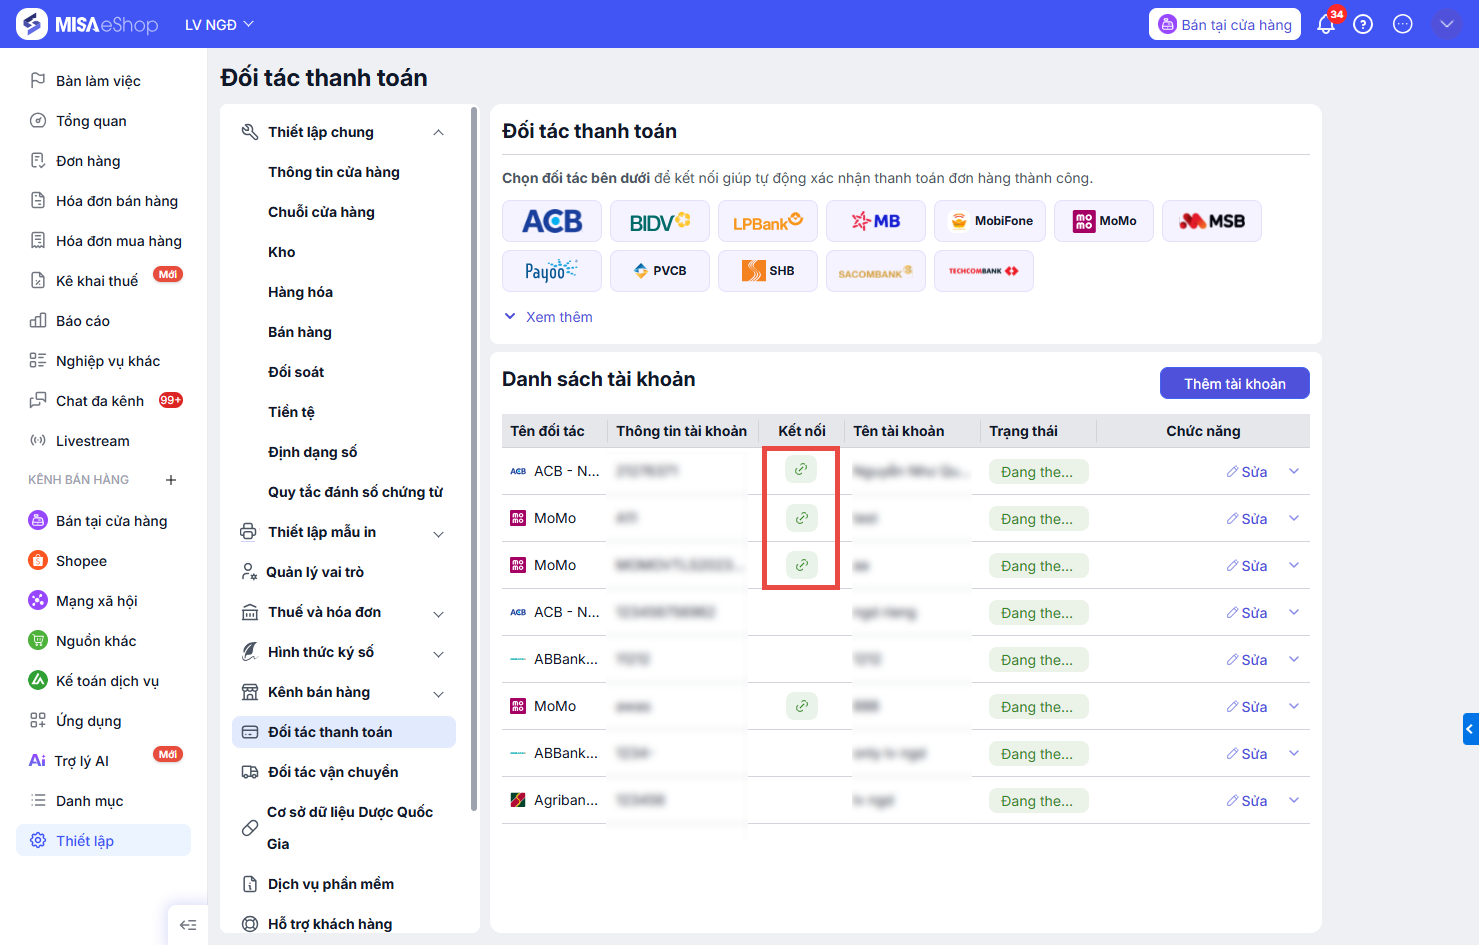Open dropdown arrow beside Sửa in Agribank row
Screen dimensions: 1479x945
click(x=1294, y=800)
